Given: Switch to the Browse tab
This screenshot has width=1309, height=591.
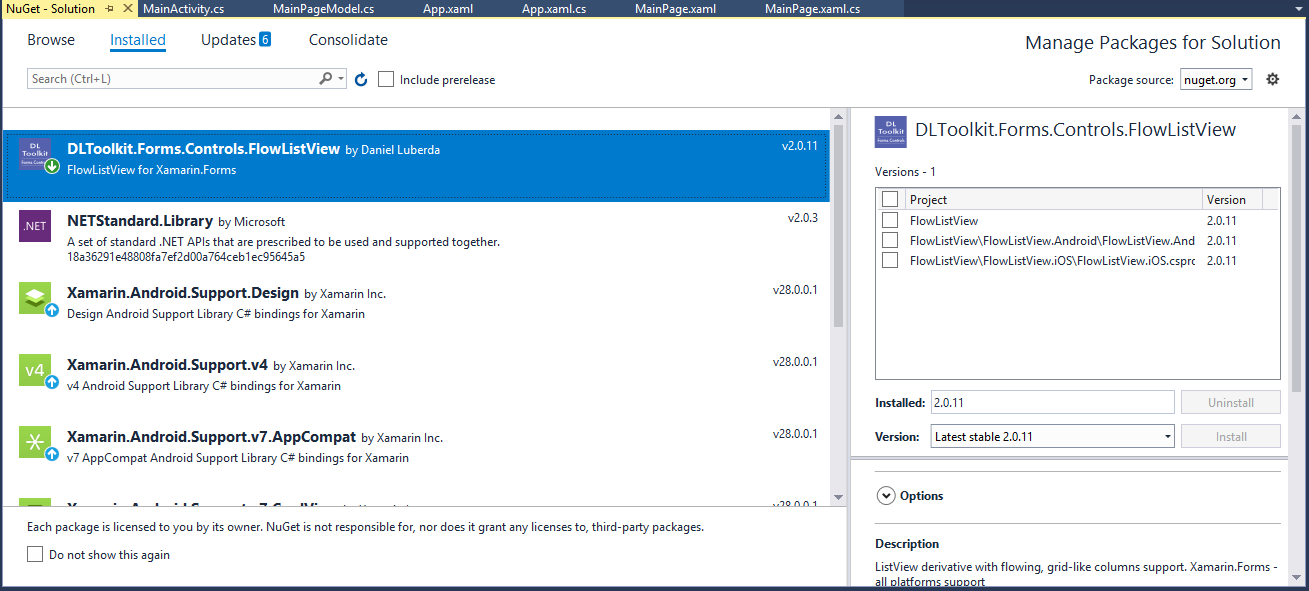Looking at the screenshot, I should [51, 39].
